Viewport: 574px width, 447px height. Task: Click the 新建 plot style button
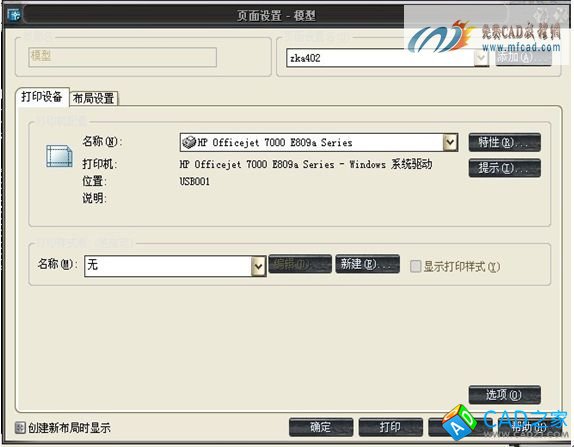pyautogui.click(x=367, y=264)
